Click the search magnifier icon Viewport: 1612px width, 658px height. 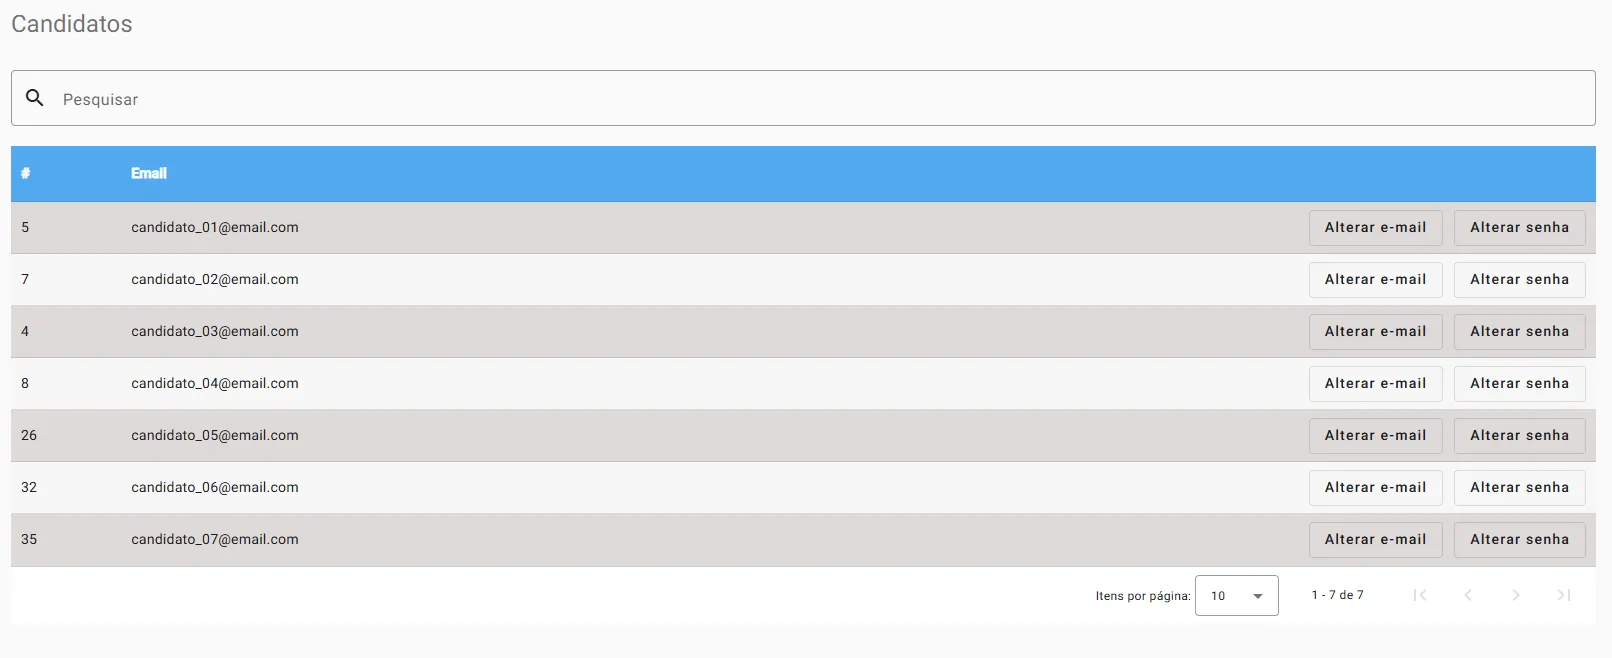point(35,98)
